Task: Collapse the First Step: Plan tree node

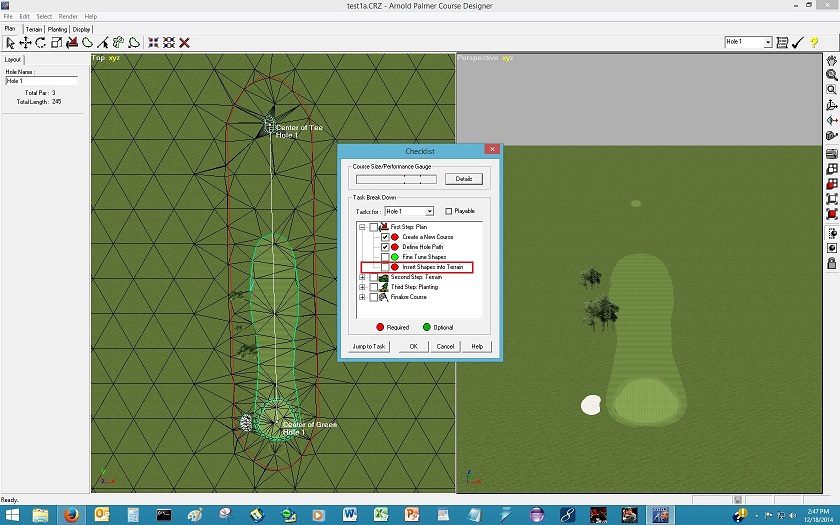Action: [362, 227]
